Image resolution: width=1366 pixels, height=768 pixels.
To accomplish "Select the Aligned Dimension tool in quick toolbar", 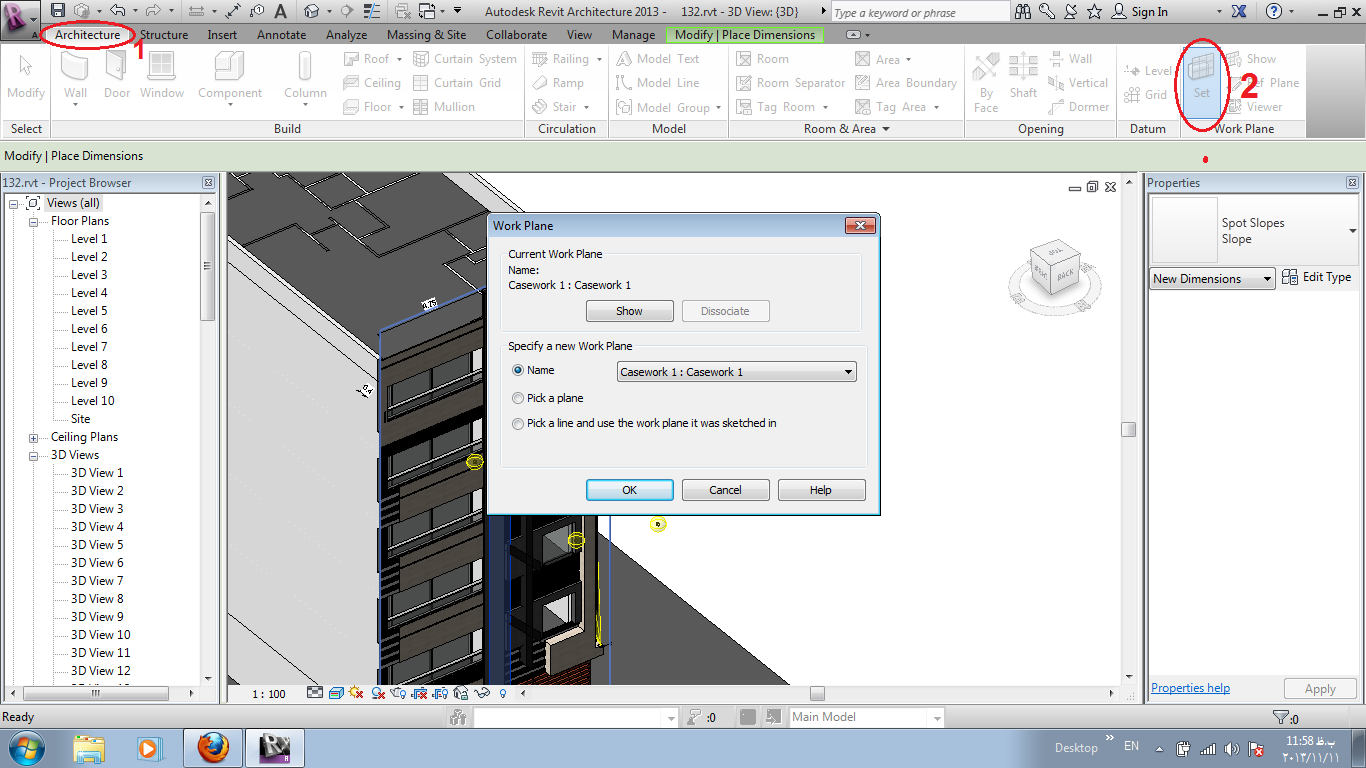I will [x=233, y=11].
